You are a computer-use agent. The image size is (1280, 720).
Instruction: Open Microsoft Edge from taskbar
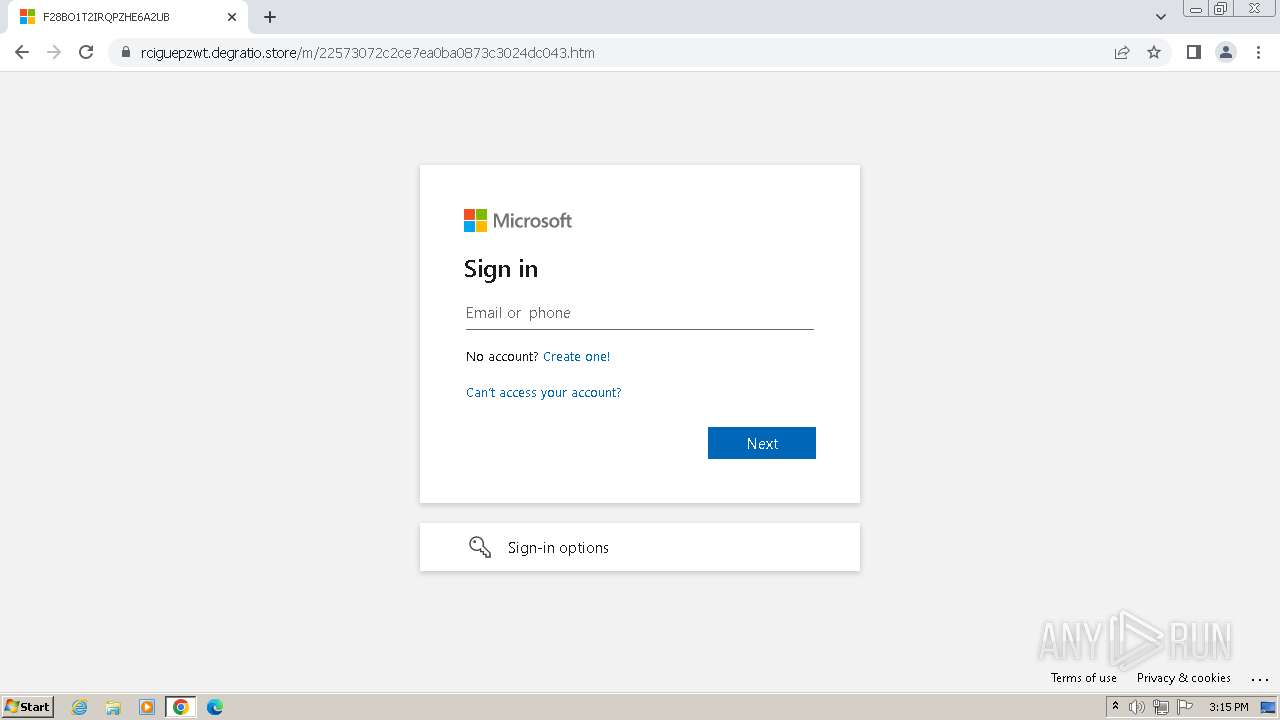coord(215,707)
